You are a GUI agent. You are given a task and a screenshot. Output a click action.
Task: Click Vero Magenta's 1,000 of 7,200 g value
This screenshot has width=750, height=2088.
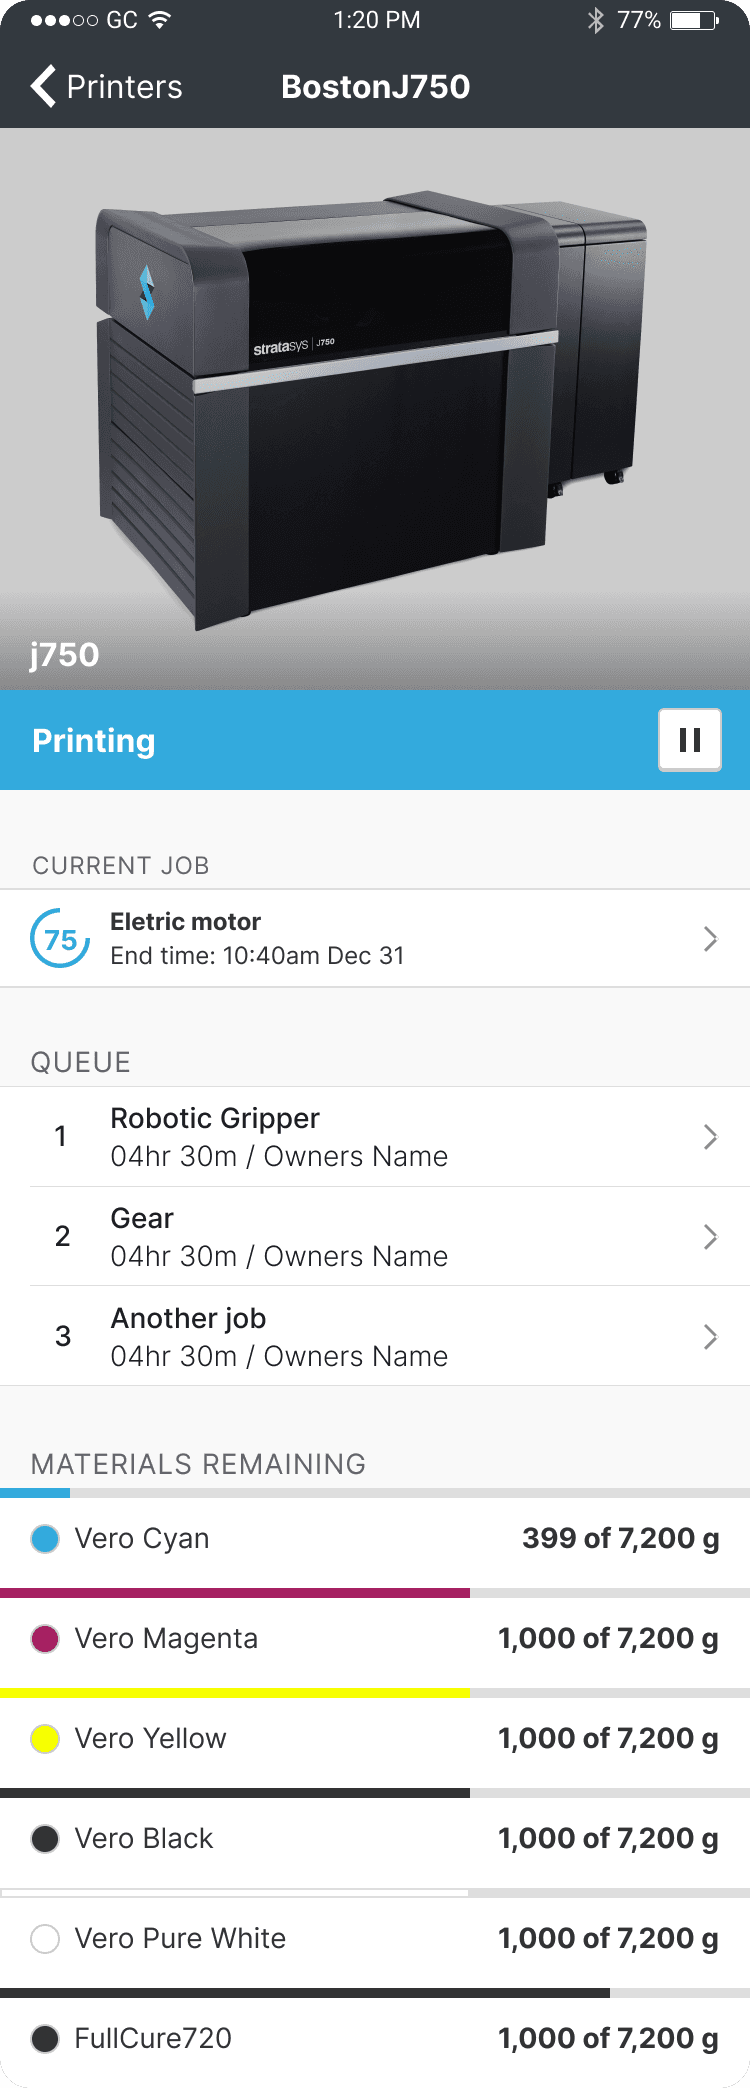pos(609,1639)
